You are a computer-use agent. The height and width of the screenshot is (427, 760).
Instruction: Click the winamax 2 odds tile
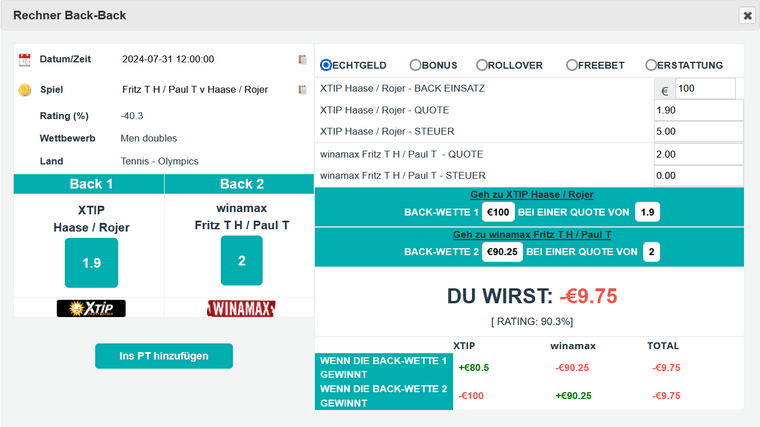[241, 261]
